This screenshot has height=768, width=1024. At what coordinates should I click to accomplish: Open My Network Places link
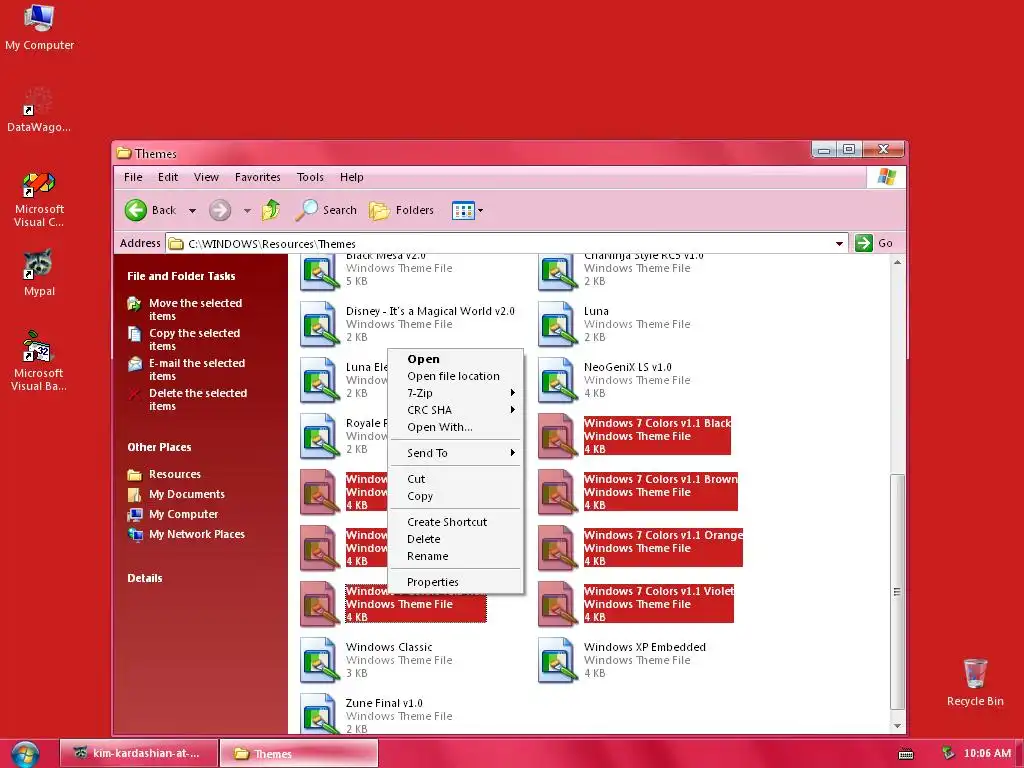pyautogui.click(x=197, y=534)
